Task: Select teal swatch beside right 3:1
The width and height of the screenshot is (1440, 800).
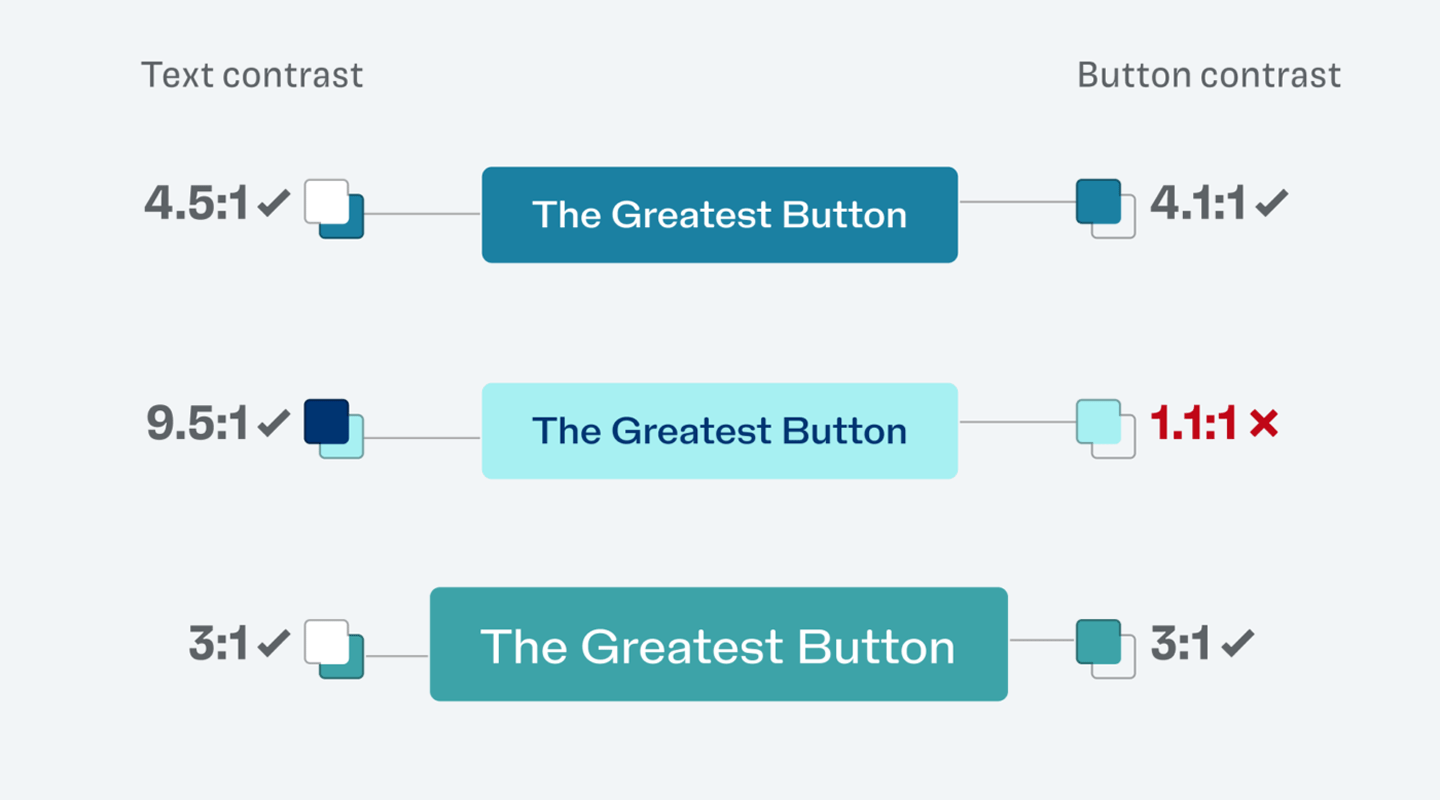Action: (1097, 640)
